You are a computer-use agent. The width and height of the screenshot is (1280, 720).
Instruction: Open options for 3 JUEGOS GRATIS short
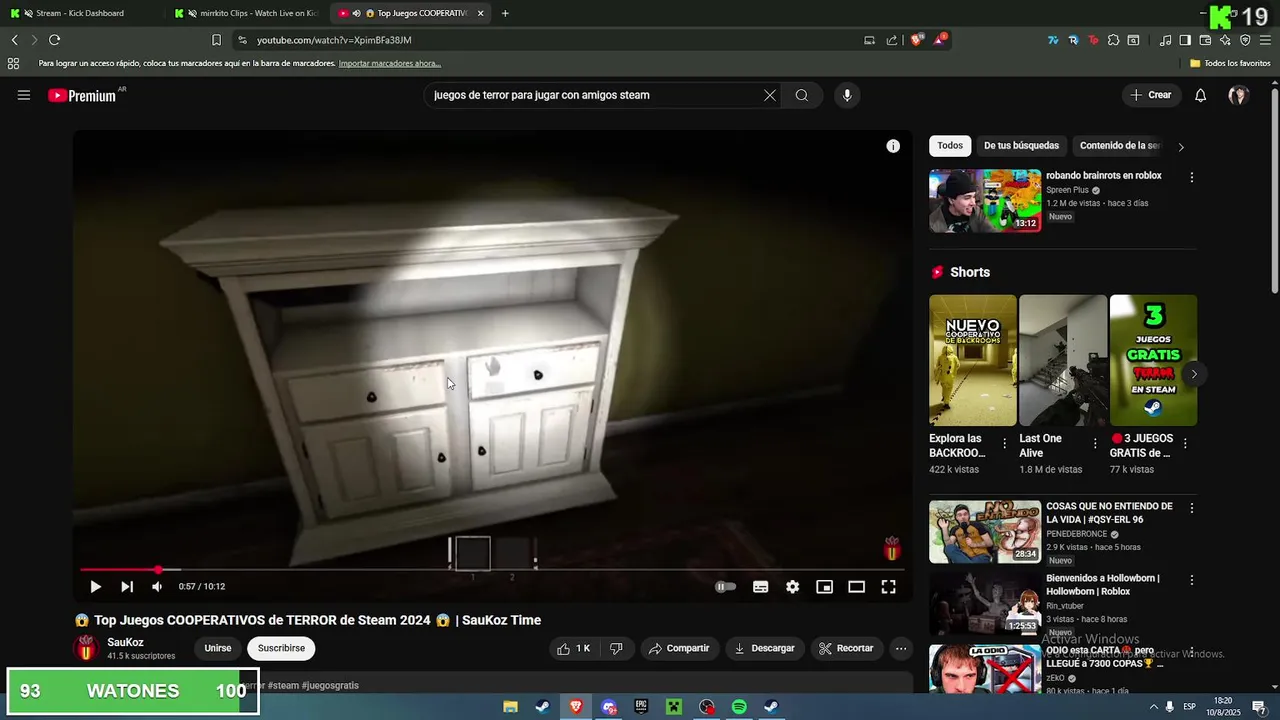click(x=1185, y=443)
